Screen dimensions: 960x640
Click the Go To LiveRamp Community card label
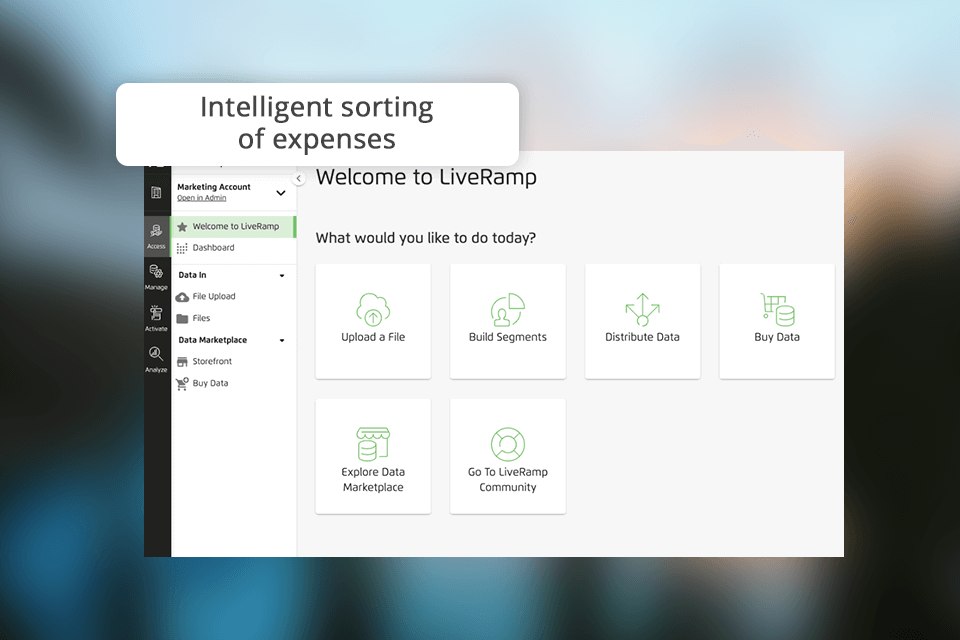tap(508, 480)
